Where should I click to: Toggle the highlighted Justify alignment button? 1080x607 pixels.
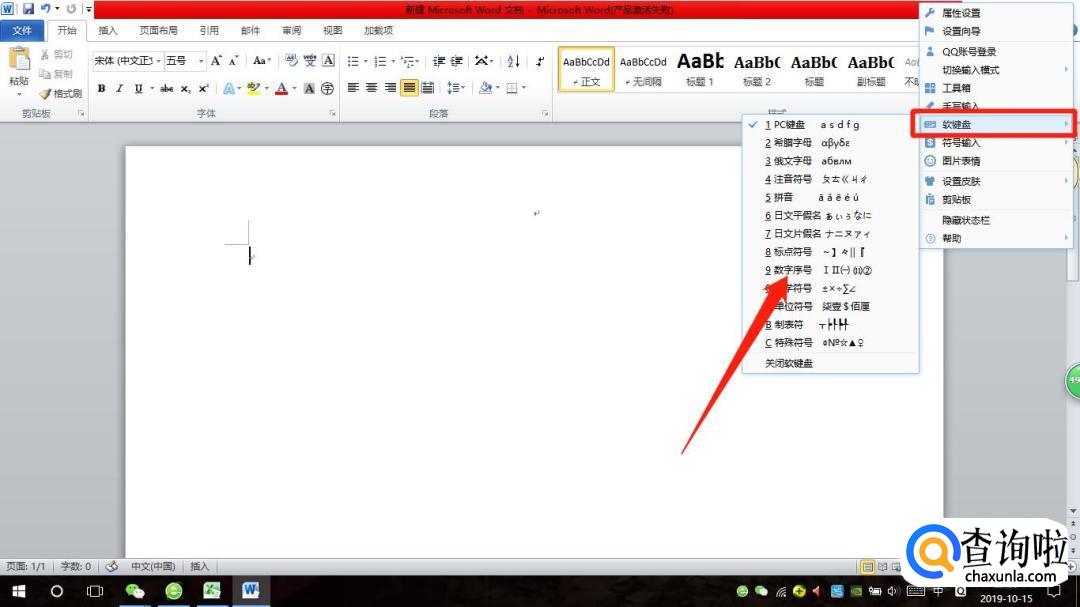point(409,88)
